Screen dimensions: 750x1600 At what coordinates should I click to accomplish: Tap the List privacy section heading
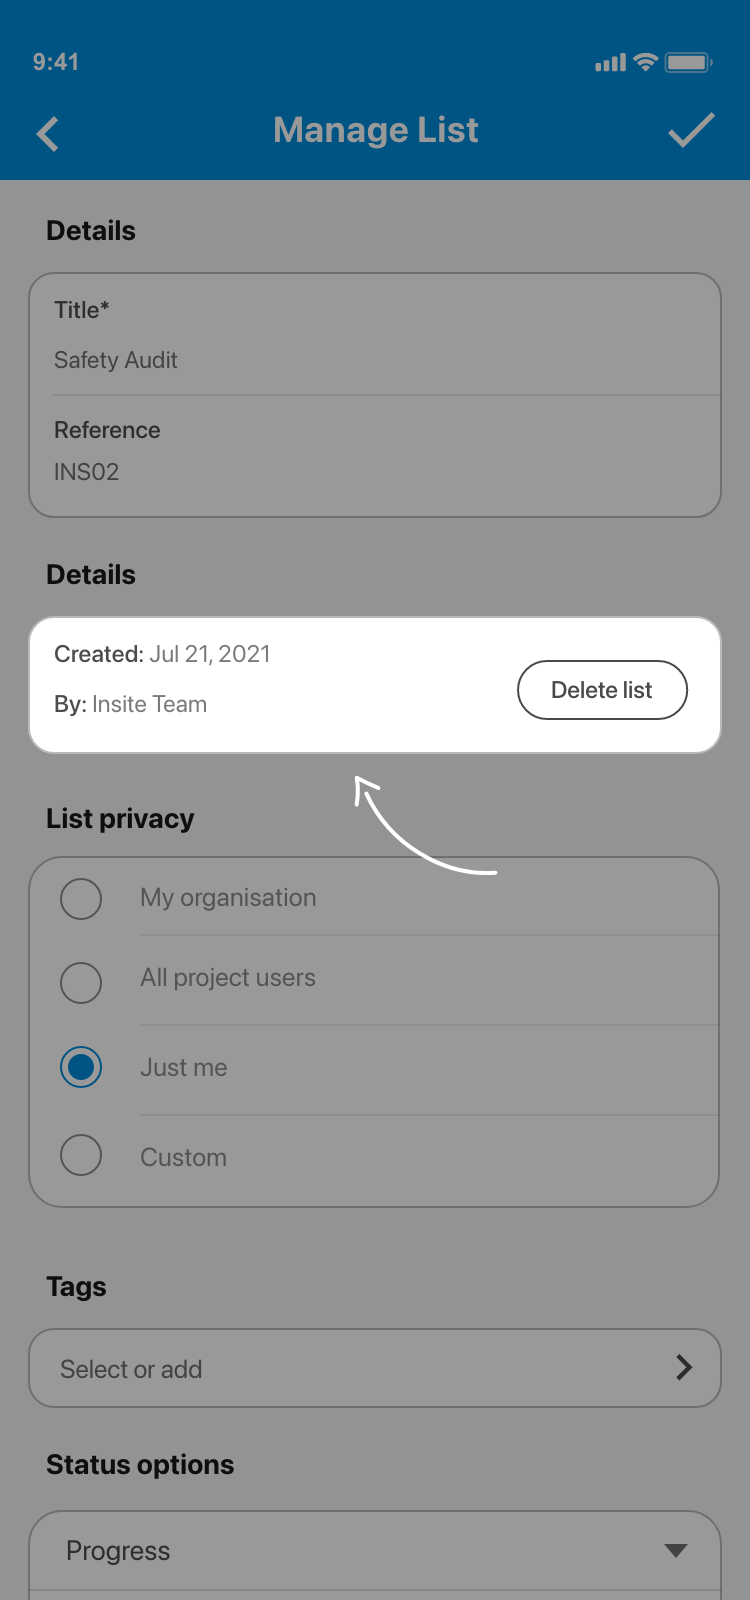click(x=120, y=818)
